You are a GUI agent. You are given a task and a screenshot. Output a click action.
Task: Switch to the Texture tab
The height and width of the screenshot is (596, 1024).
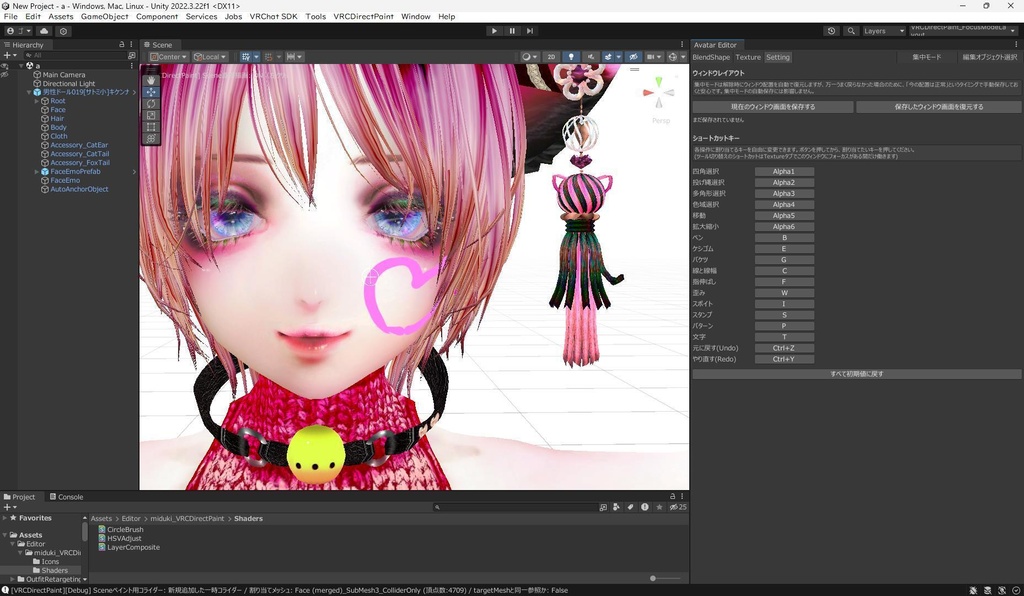tap(748, 57)
